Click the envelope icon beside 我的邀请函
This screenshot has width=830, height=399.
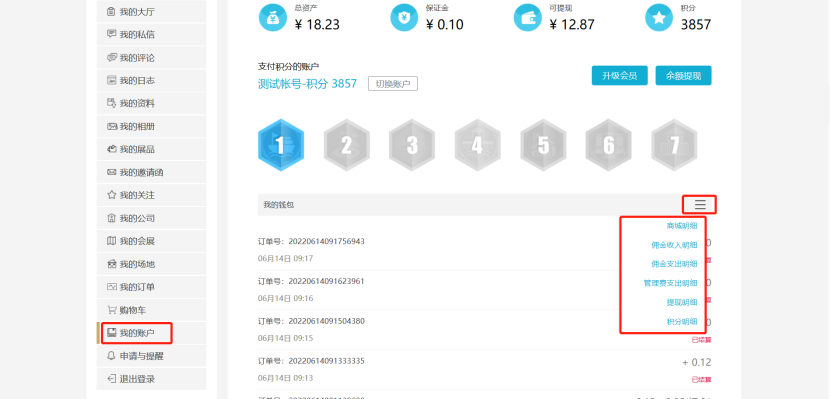click(111, 172)
